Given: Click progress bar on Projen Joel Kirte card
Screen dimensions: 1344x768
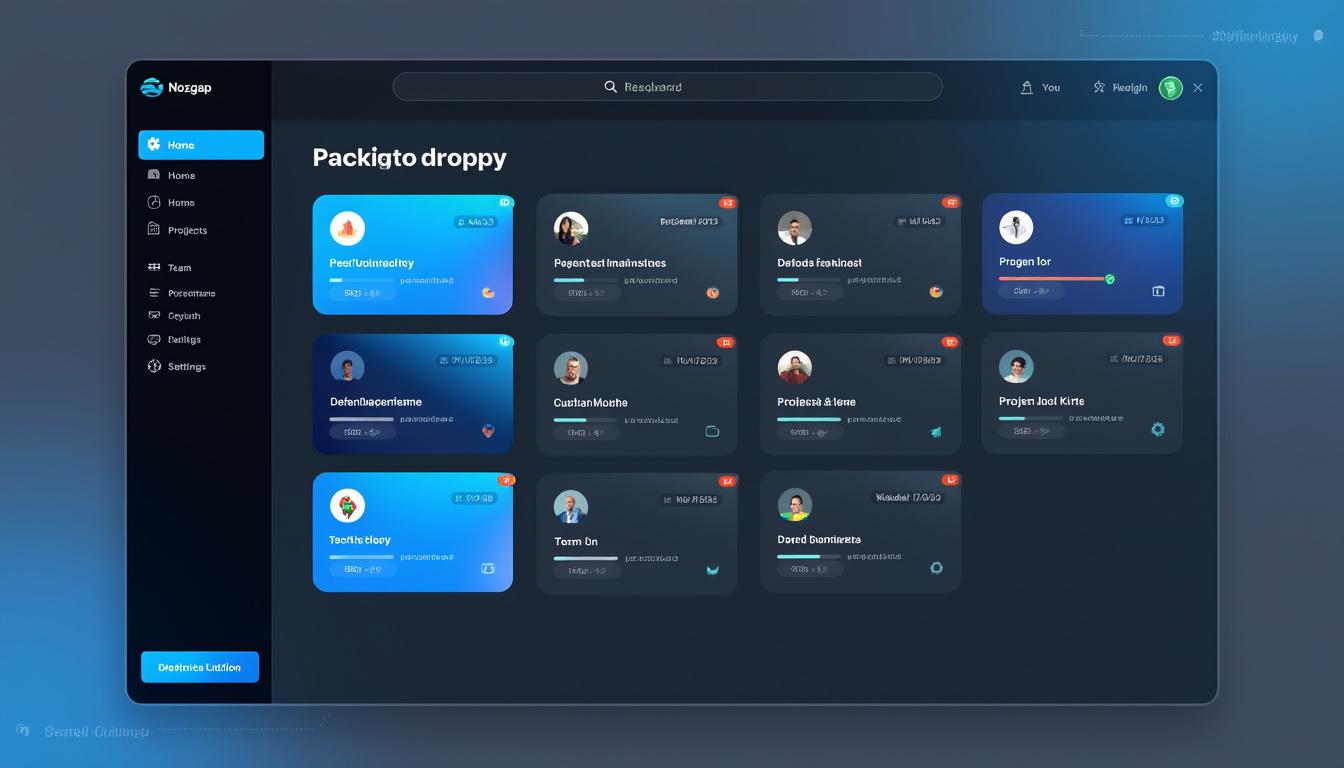Looking at the screenshot, I should point(1030,418).
